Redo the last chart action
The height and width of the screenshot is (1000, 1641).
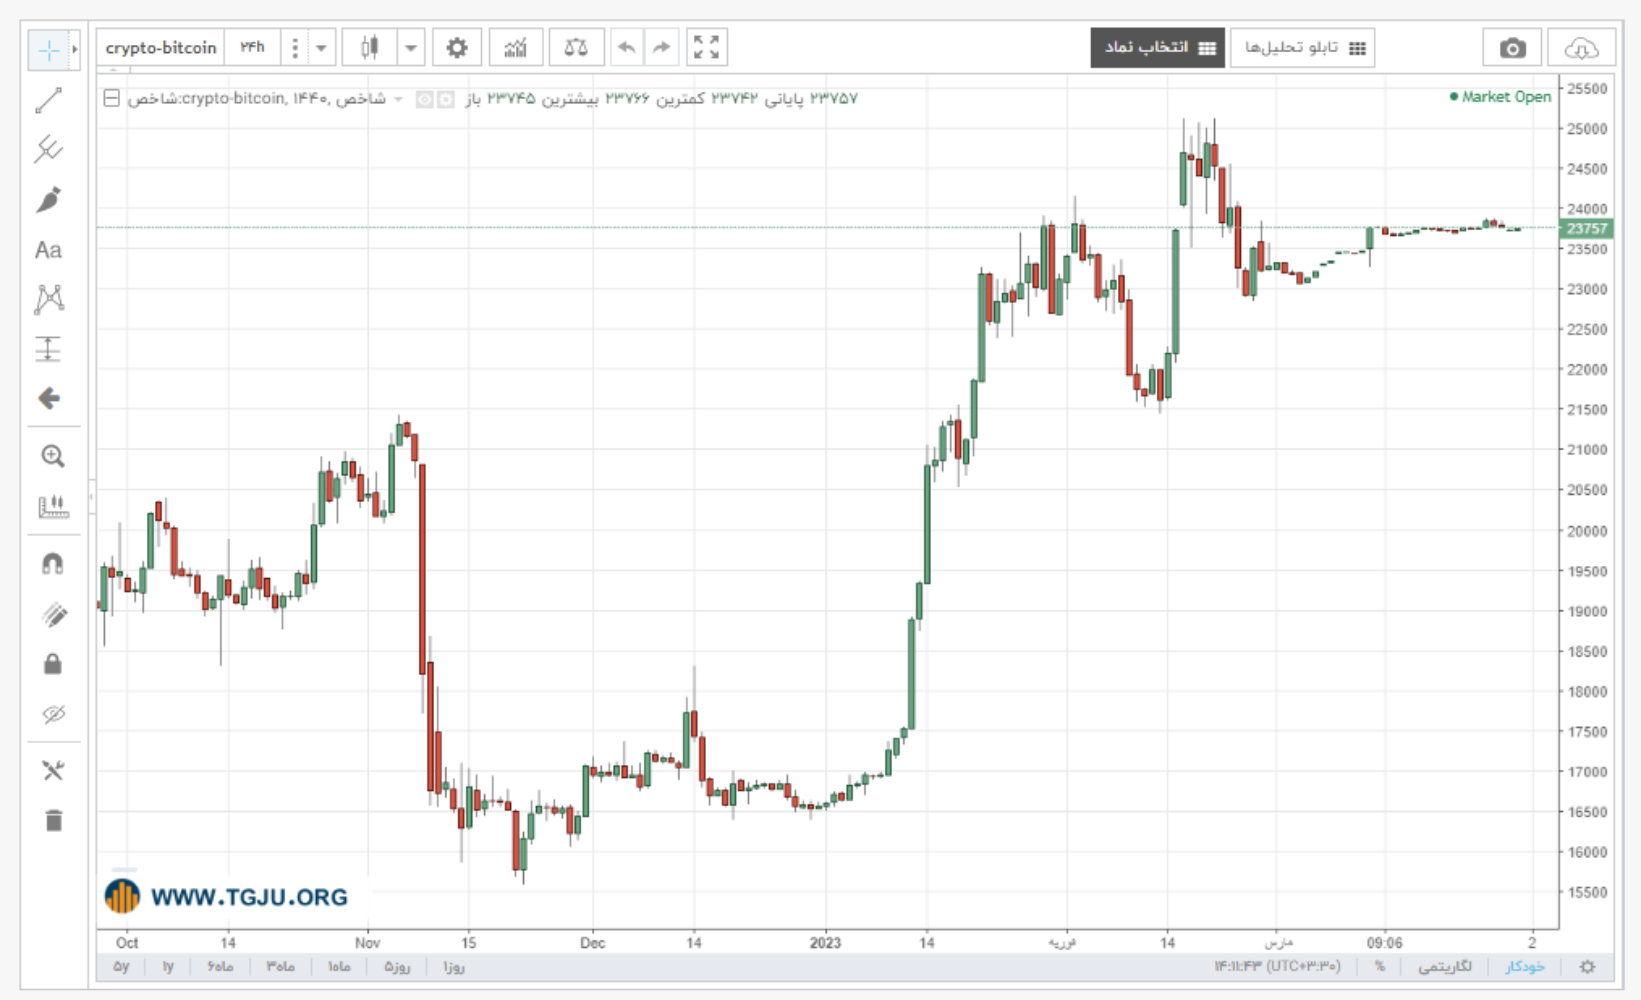pyautogui.click(x=661, y=48)
